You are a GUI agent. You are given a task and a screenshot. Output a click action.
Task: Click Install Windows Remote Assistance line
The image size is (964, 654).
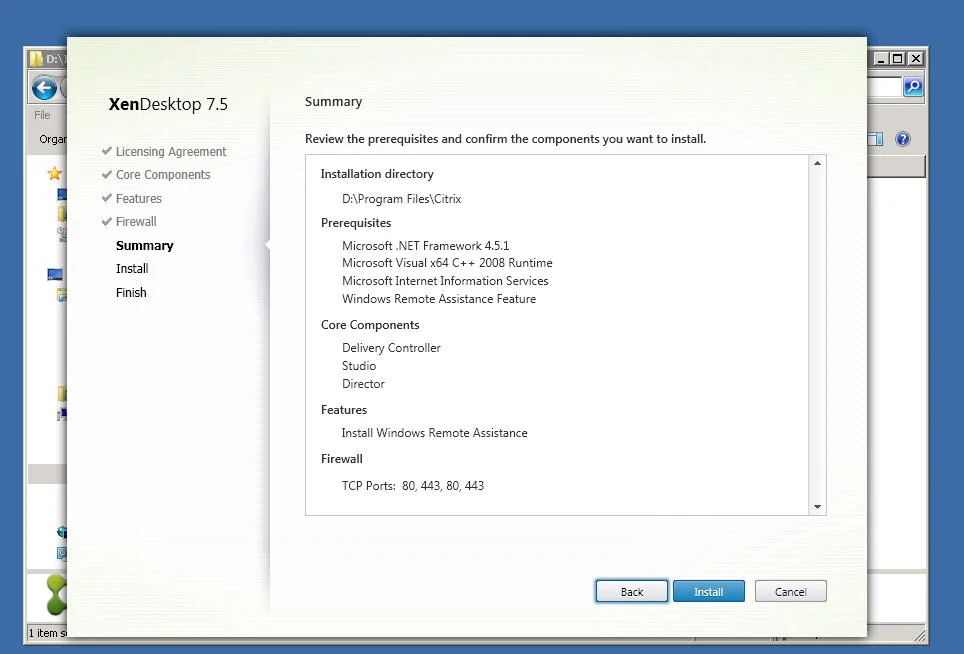pos(434,433)
